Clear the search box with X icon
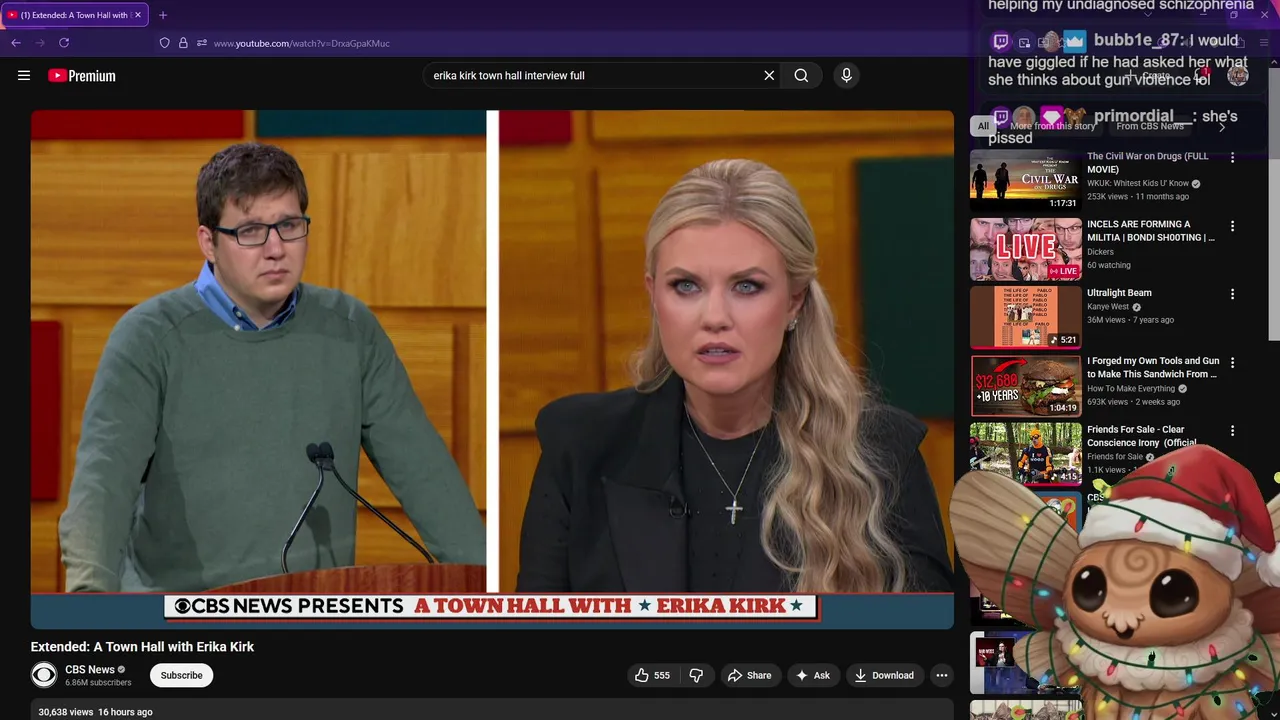1280x720 pixels. tap(769, 75)
